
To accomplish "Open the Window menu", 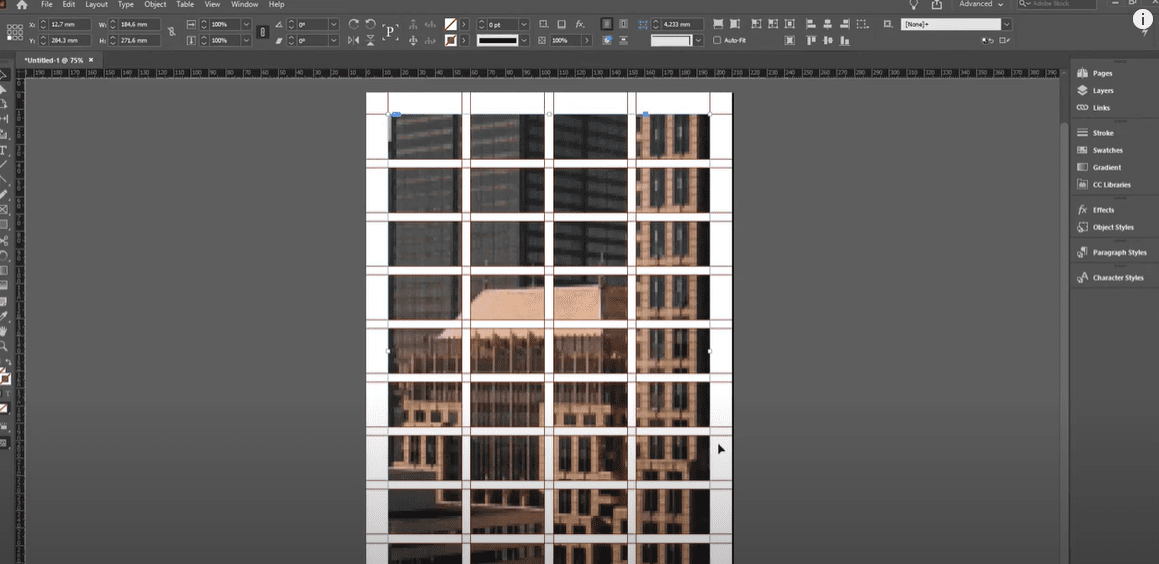I will click(x=244, y=4).
